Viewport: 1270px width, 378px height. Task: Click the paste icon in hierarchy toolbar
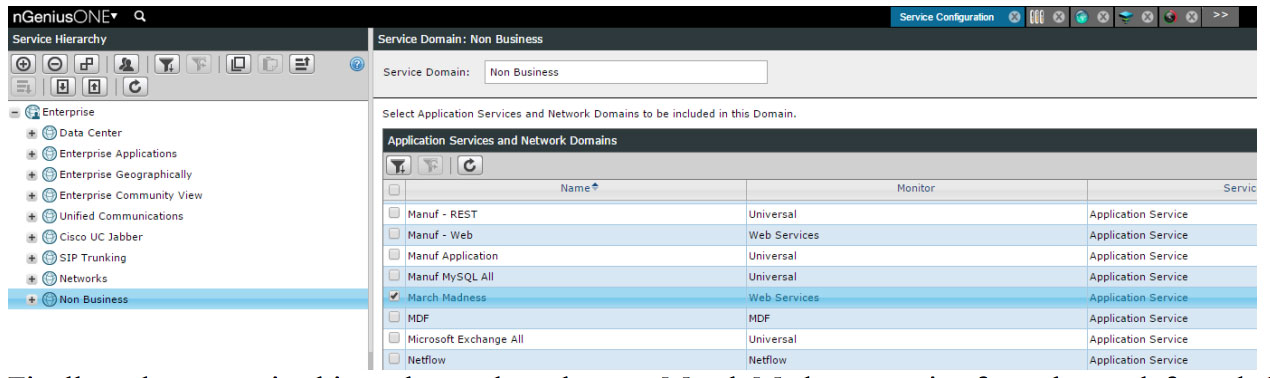(269, 64)
